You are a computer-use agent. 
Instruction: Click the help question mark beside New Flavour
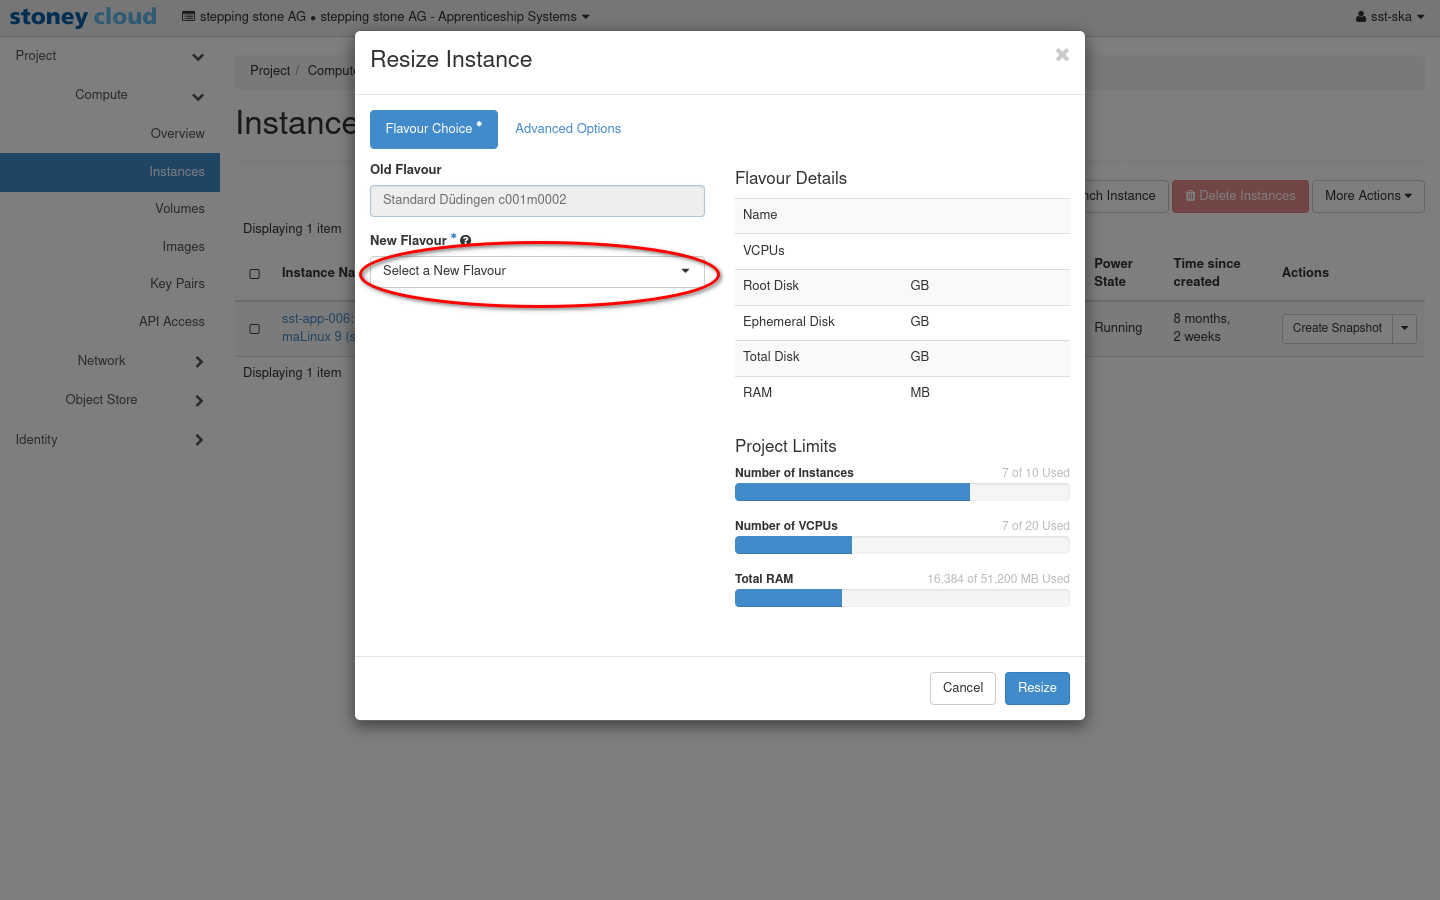point(465,241)
